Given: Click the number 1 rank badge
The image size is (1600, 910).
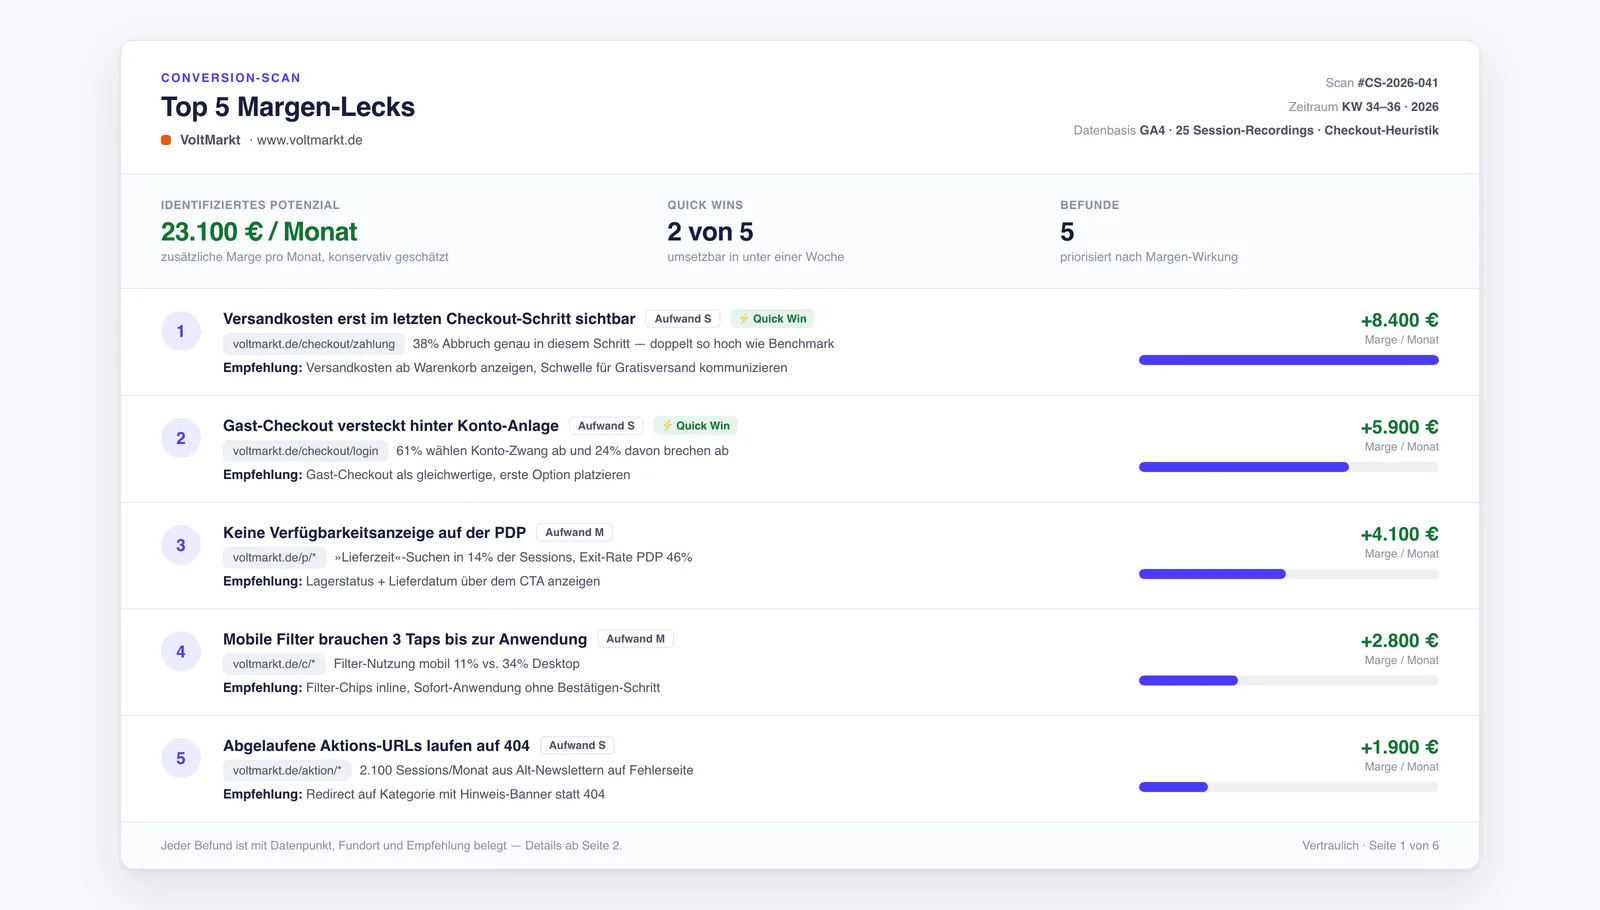Looking at the screenshot, I should coord(181,331).
